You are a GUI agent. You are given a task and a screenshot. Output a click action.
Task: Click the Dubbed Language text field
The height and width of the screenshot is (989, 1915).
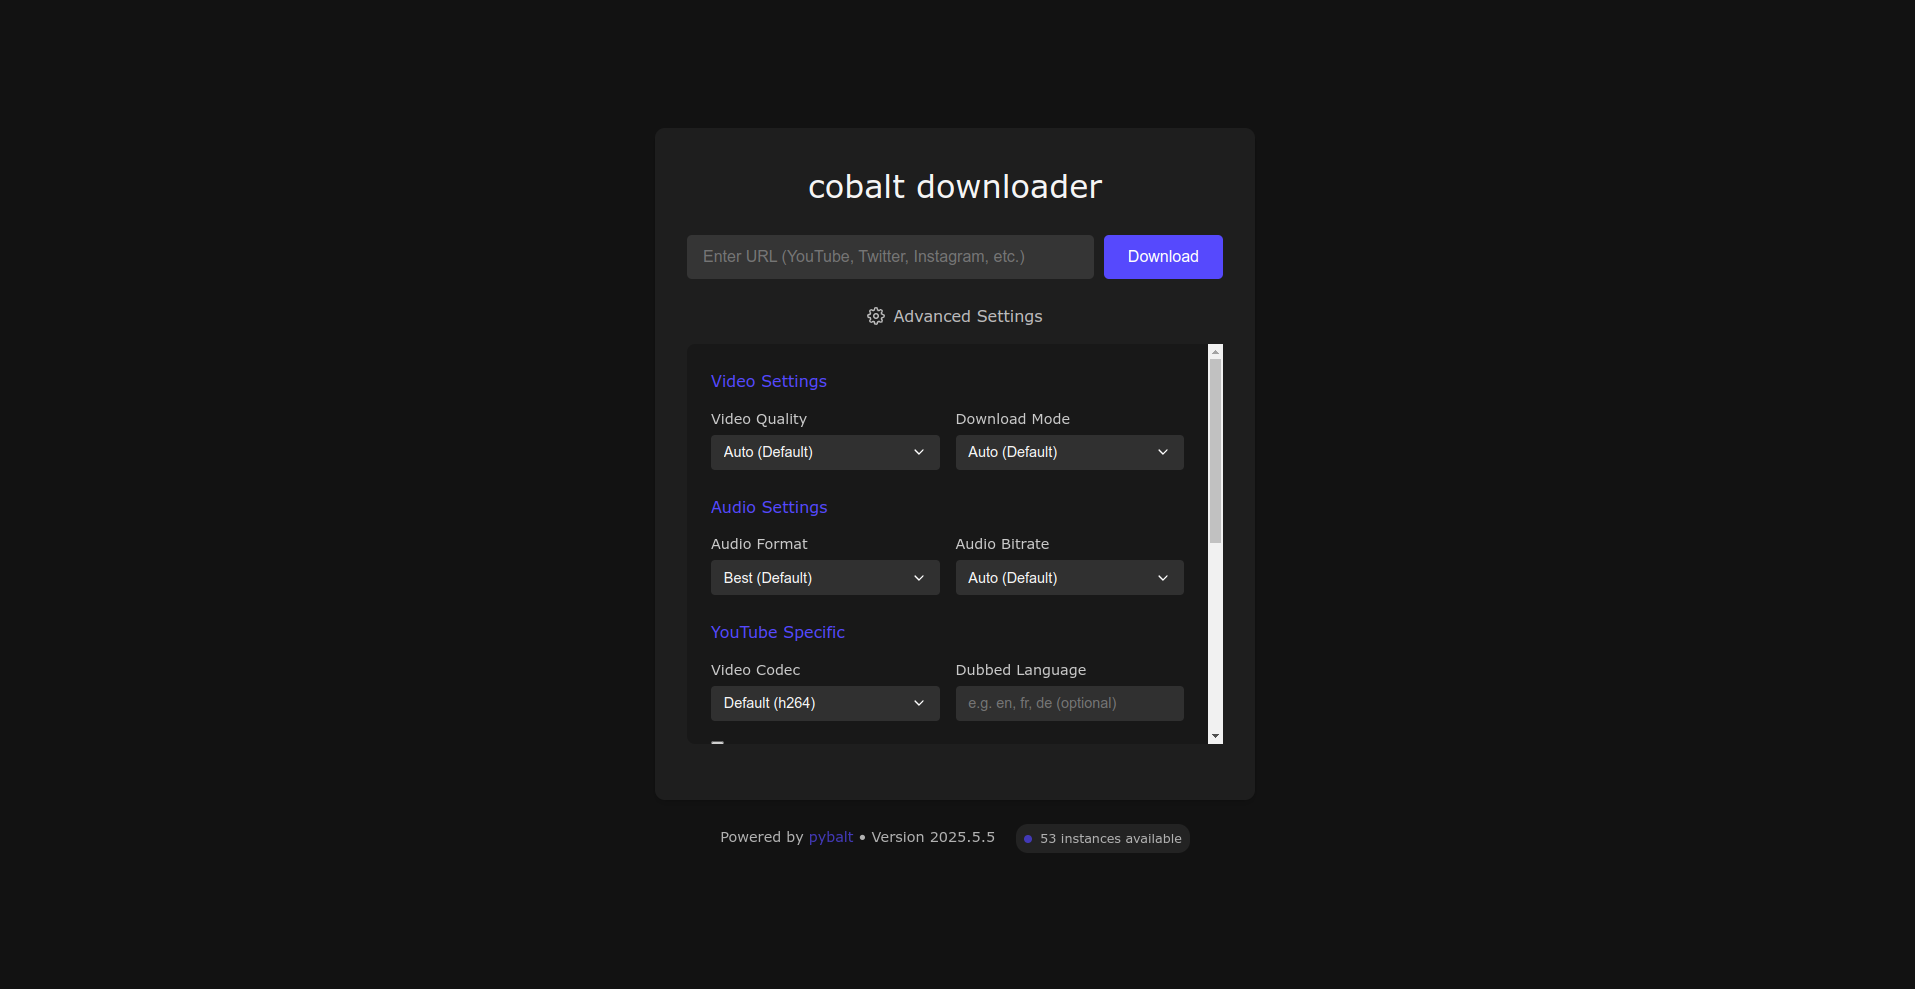click(1070, 703)
